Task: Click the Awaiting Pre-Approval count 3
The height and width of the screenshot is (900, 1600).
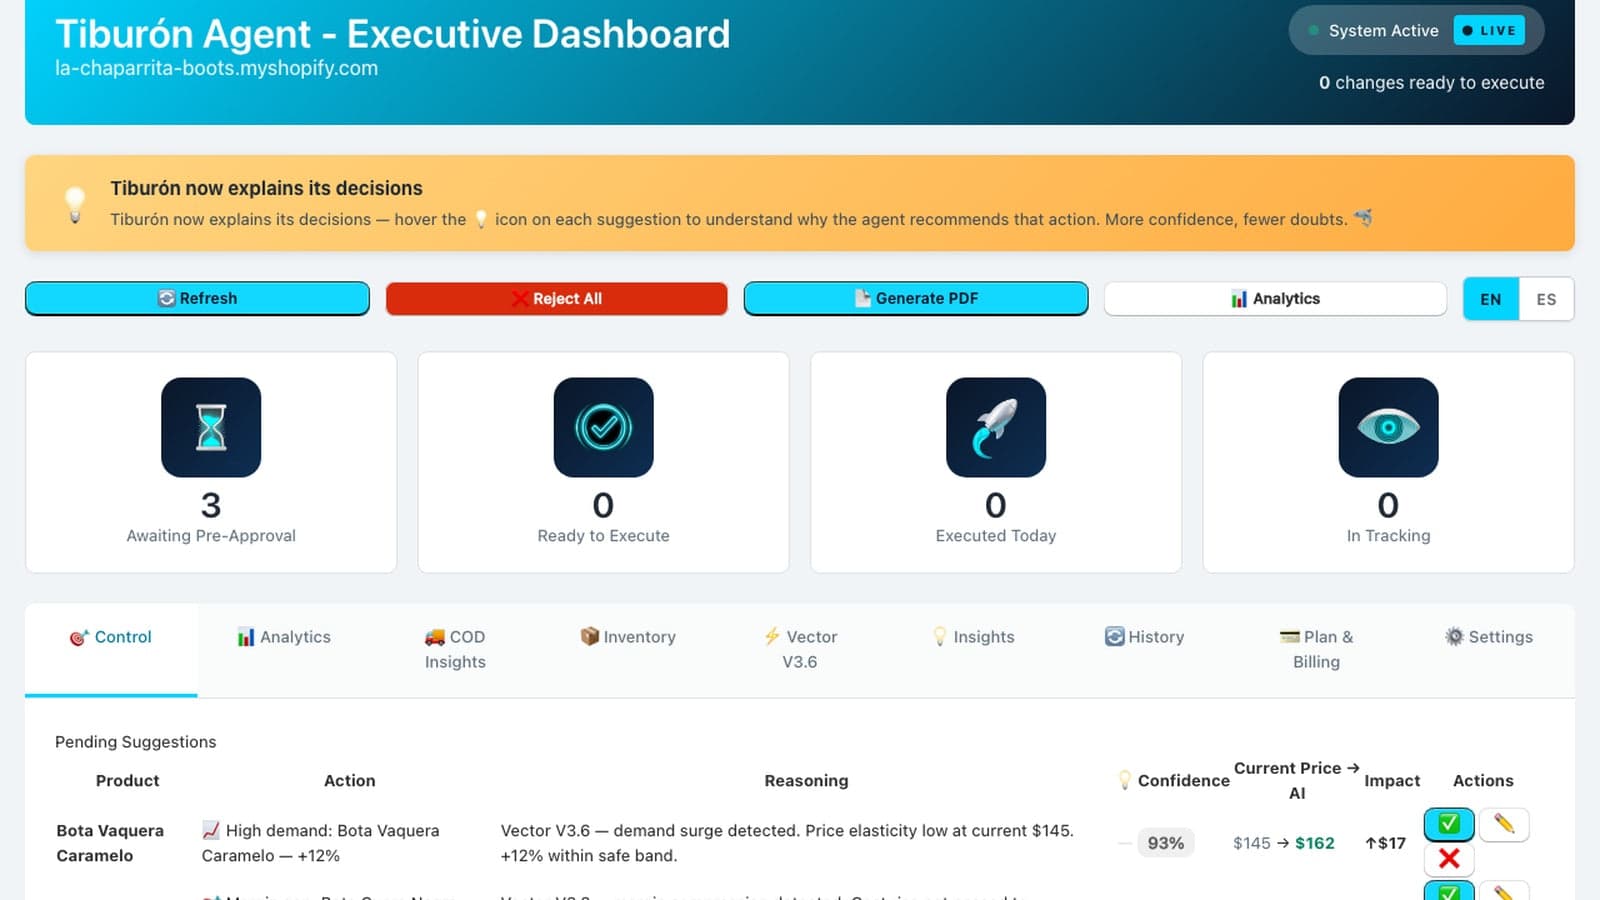Action: pyautogui.click(x=211, y=505)
